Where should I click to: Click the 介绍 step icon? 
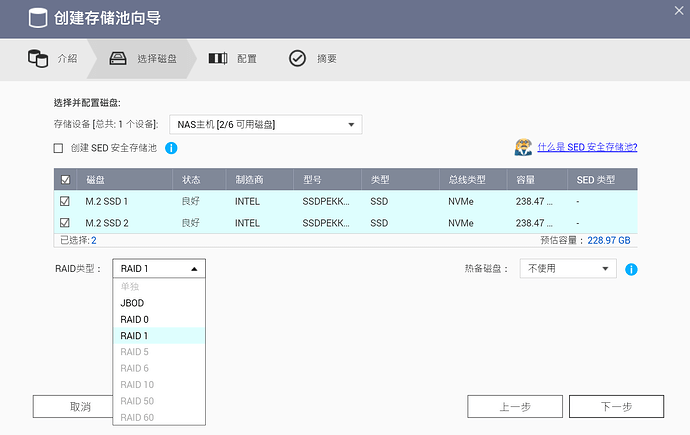coord(37,58)
